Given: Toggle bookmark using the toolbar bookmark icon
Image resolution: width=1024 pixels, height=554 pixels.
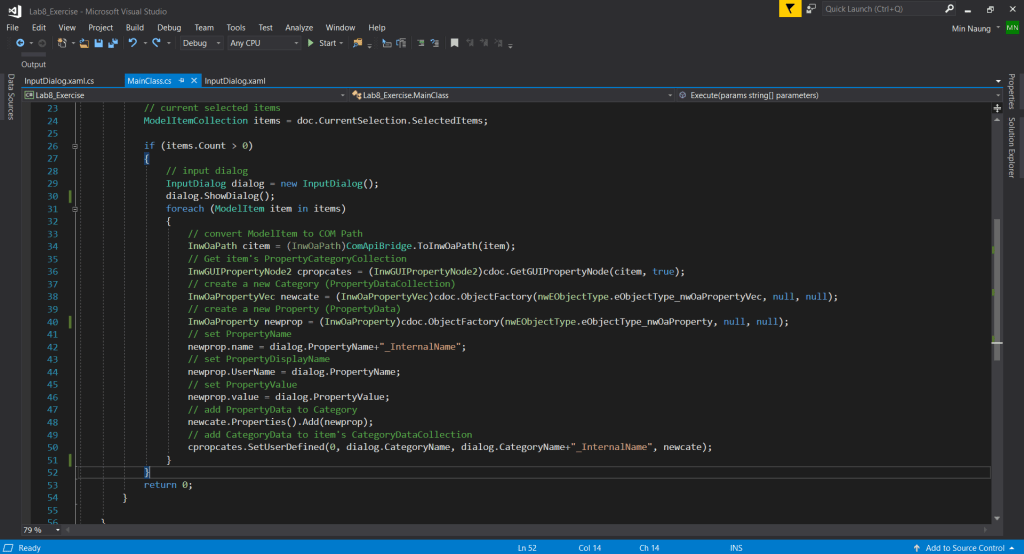Looking at the screenshot, I should 454,43.
